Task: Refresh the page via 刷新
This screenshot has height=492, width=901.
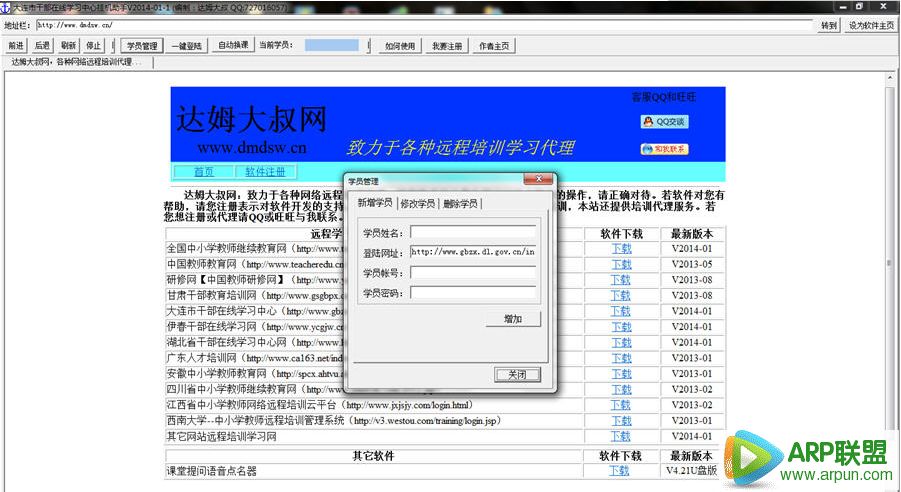Action: click(68, 45)
